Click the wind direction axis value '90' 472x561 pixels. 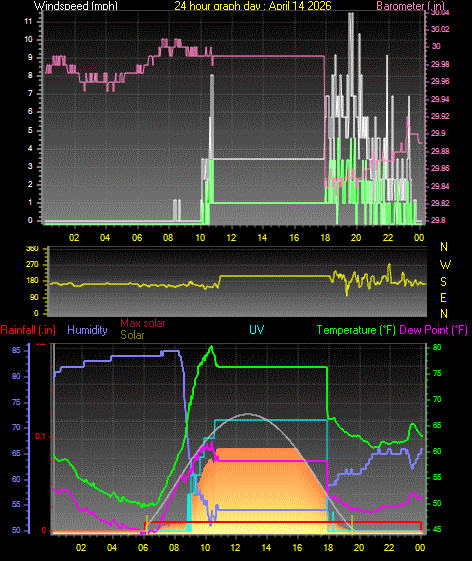pyautogui.click(x=34, y=298)
